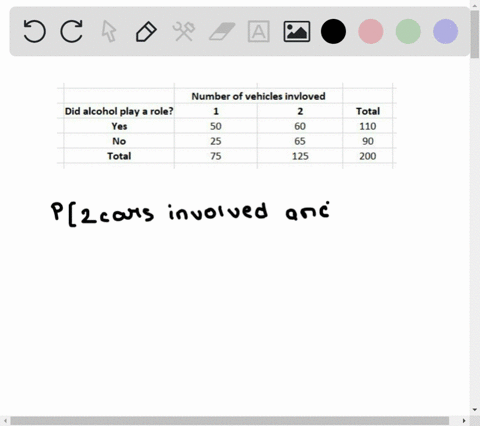
Task: Set pen color to pink
Action: coord(371,31)
